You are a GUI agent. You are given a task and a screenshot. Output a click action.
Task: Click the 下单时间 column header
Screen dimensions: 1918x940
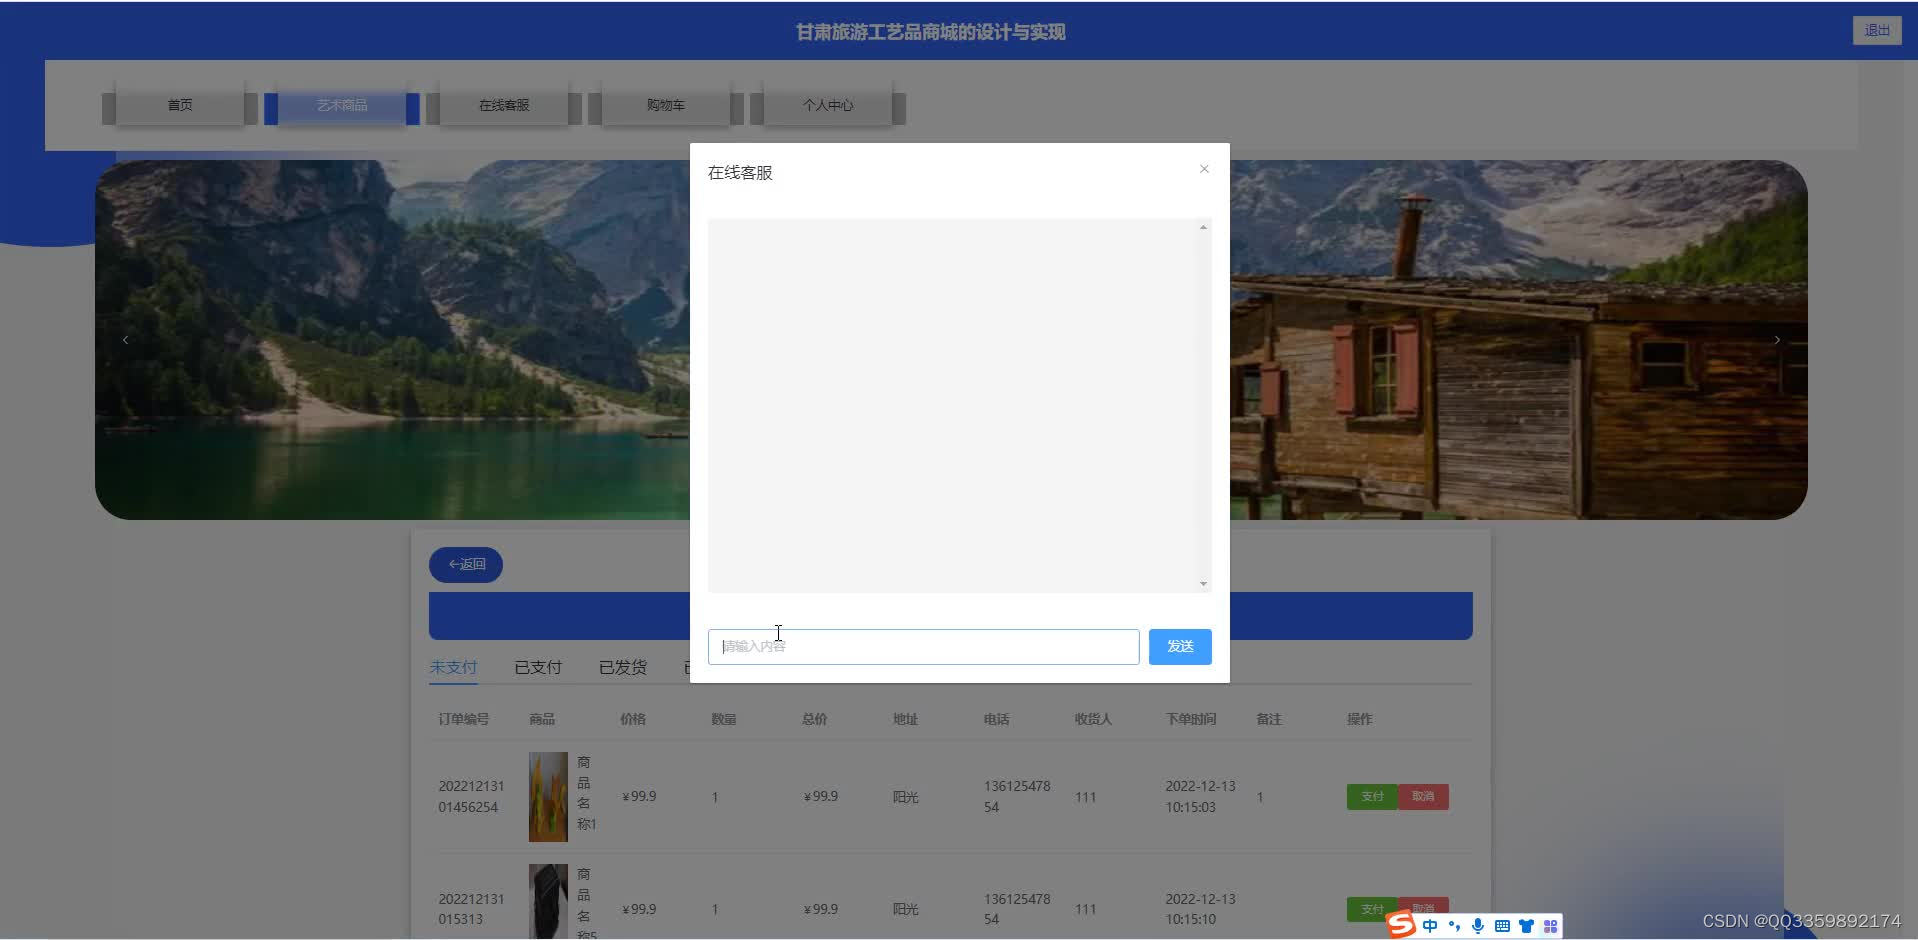tap(1191, 719)
